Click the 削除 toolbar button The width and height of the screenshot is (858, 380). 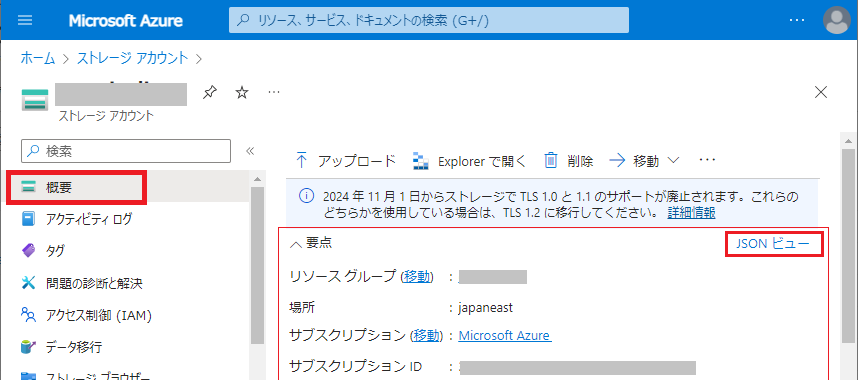click(569, 161)
